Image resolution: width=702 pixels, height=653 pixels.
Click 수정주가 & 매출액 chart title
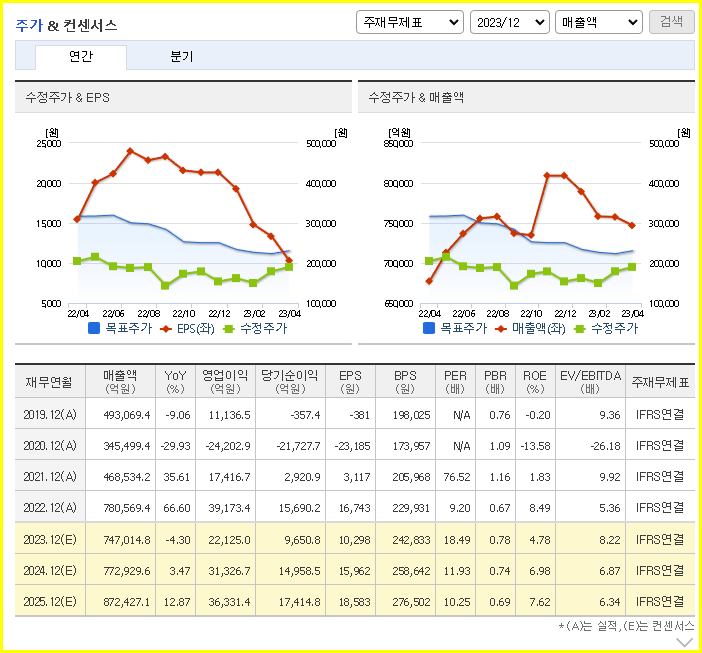pyautogui.click(x=416, y=97)
